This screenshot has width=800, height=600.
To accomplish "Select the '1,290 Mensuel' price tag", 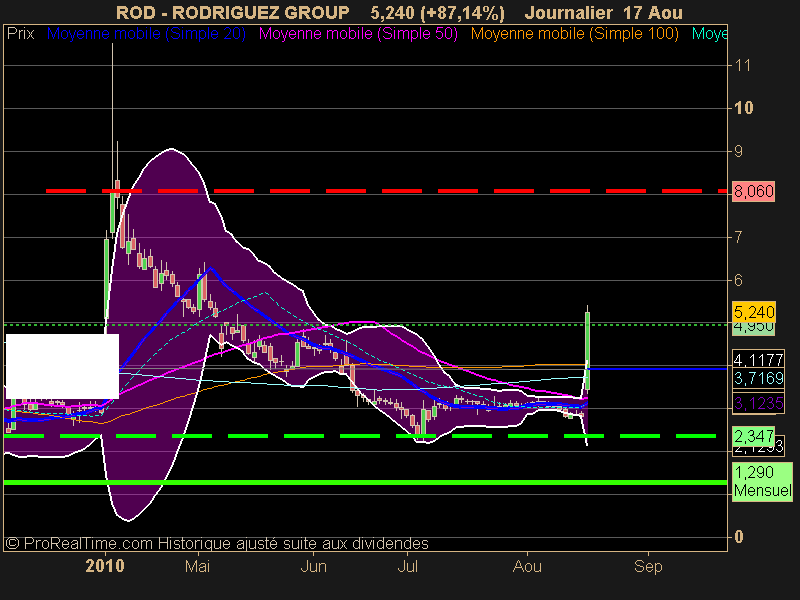I will tap(762, 481).
